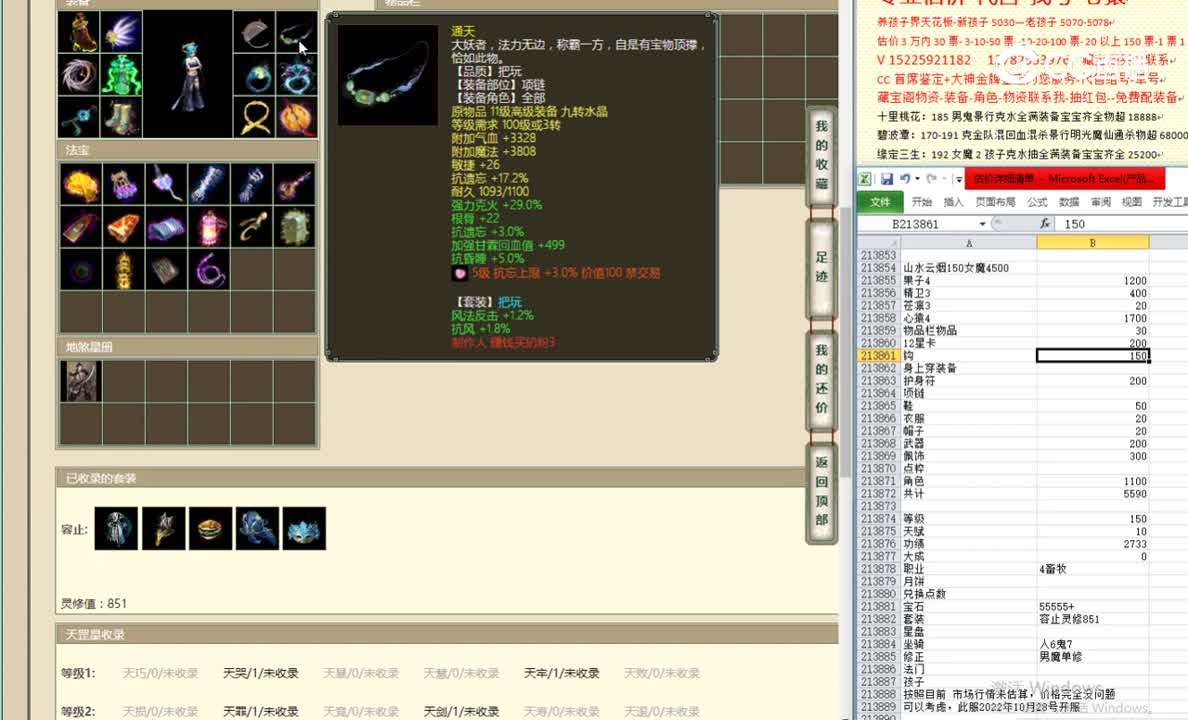The height and width of the screenshot is (720, 1188).
Task: Open 我的收藏 side button
Action: click(x=822, y=155)
